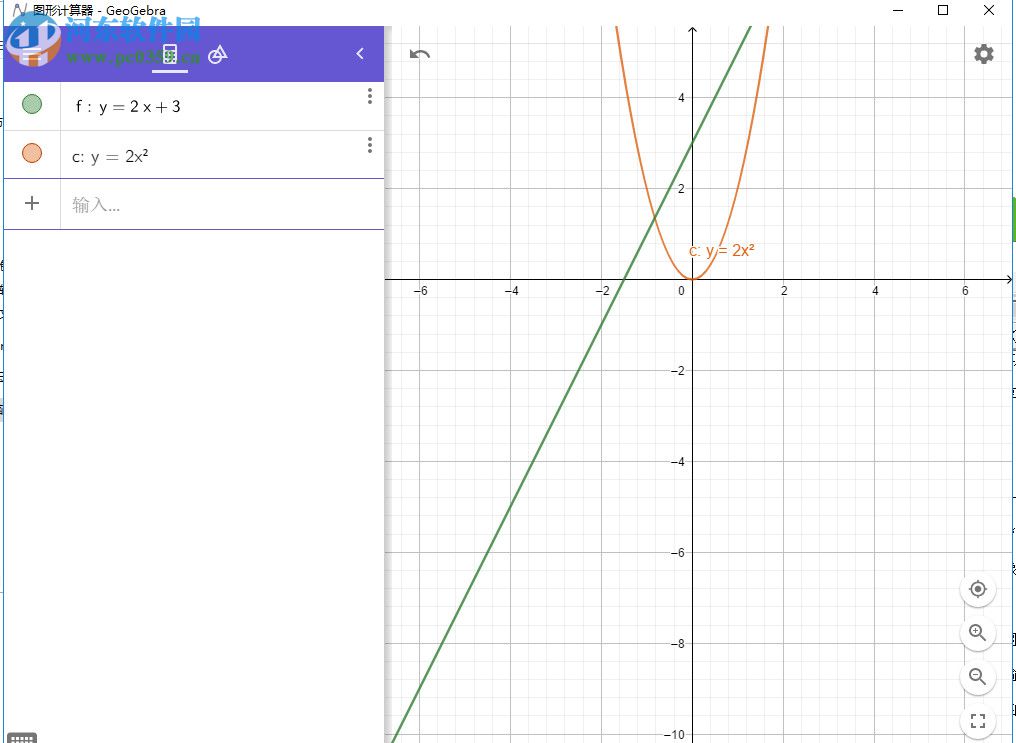The image size is (1016, 743).
Task: Open more options for c: y = 2x²
Action: point(370,145)
